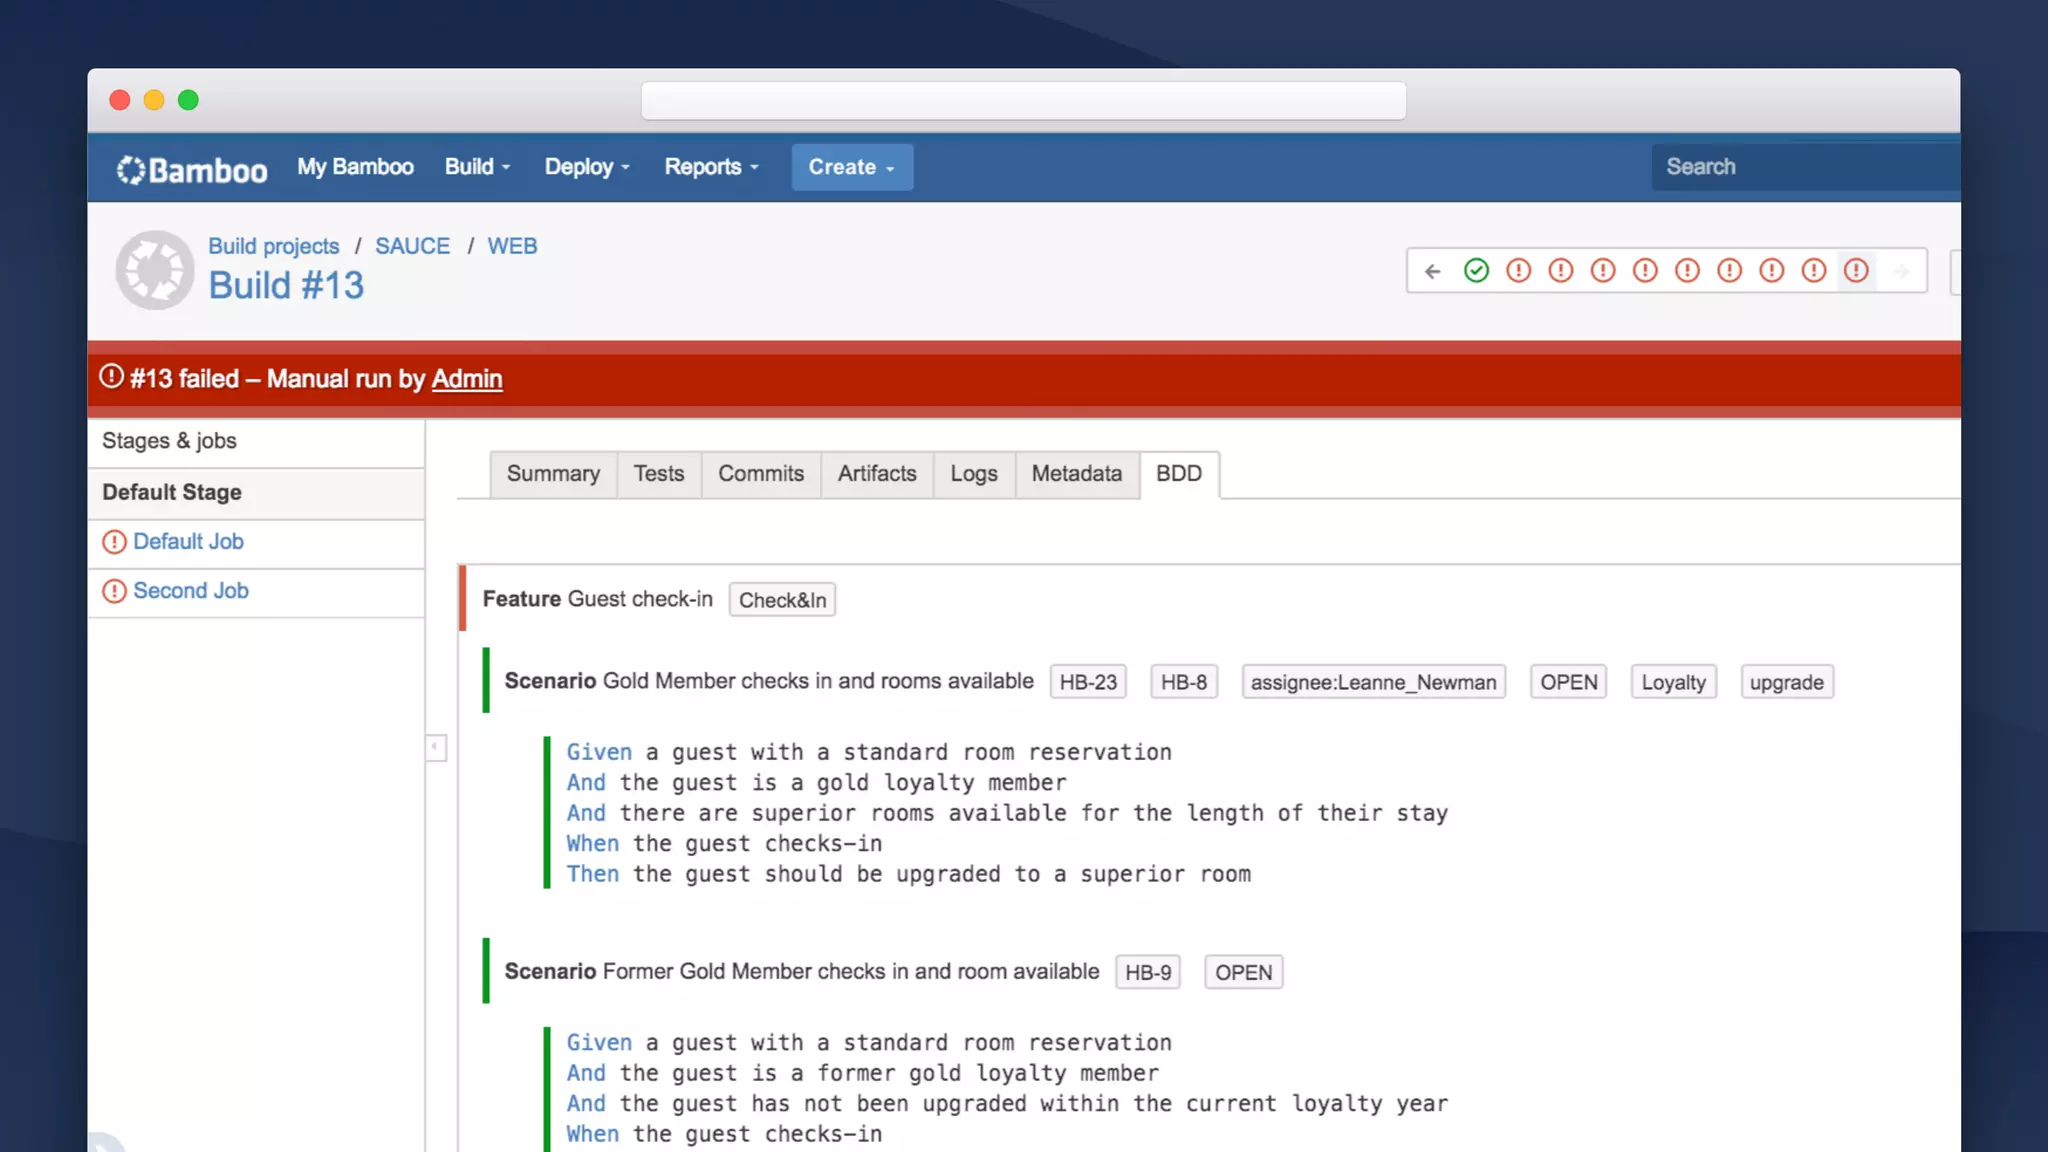Screen dimensions: 2048x1152
Task: Click the Admin user link
Action: pyautogui.click(x=467, y=379)
